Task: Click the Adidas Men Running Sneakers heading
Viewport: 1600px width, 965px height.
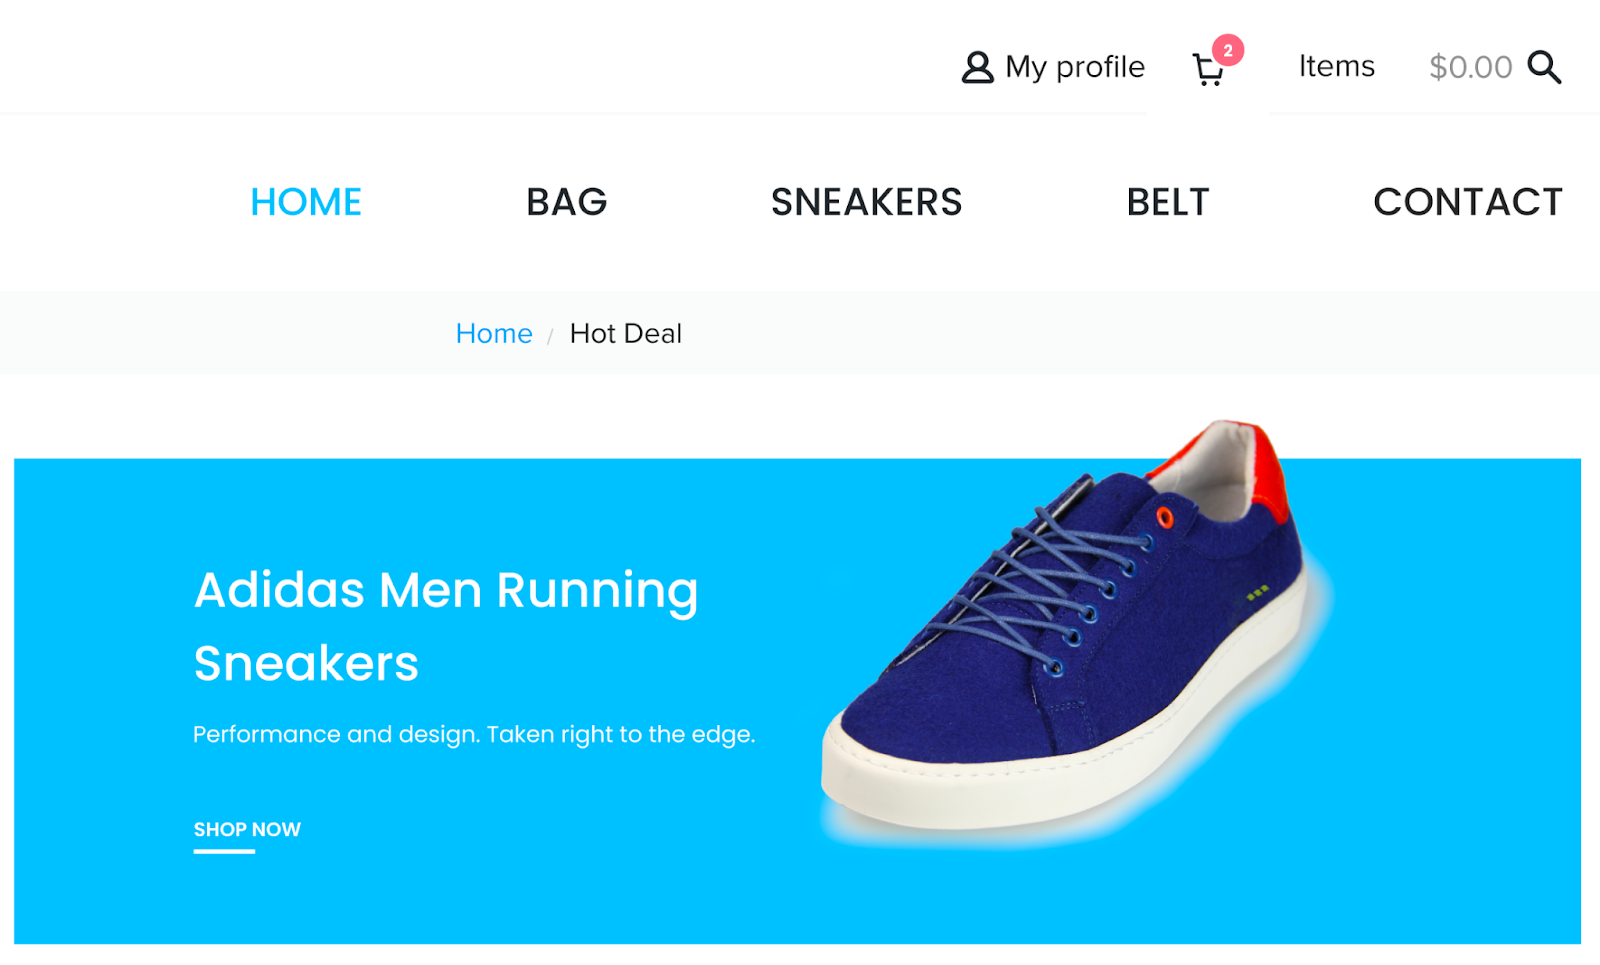Action: [446, 626]
